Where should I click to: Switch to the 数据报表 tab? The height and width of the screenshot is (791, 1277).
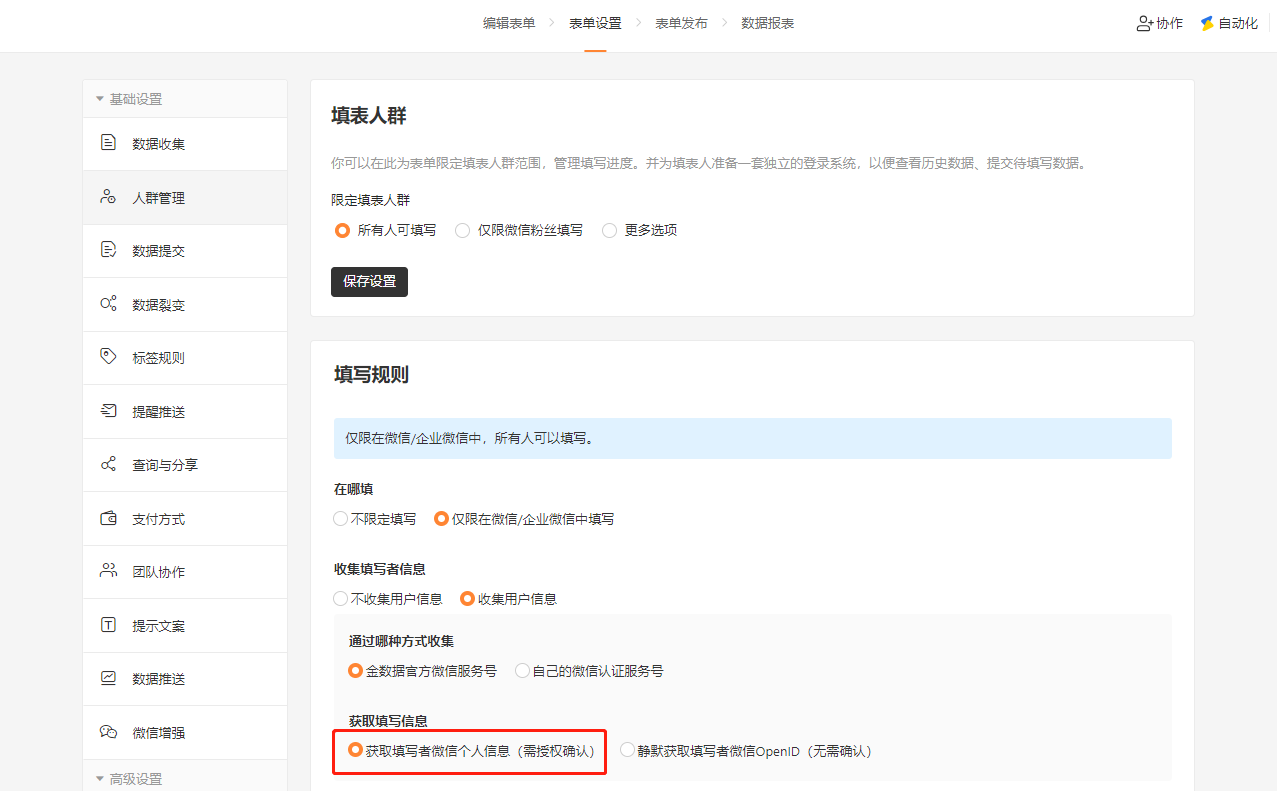click(x=768, y=23)
